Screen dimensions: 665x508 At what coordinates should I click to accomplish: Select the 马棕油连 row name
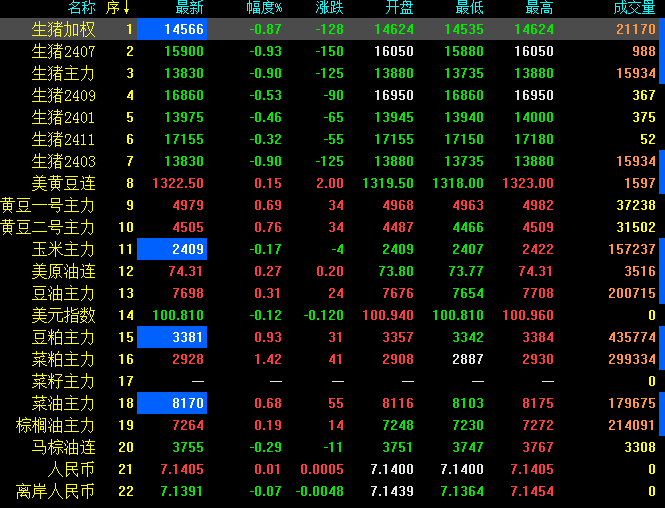tap(64, 448)
